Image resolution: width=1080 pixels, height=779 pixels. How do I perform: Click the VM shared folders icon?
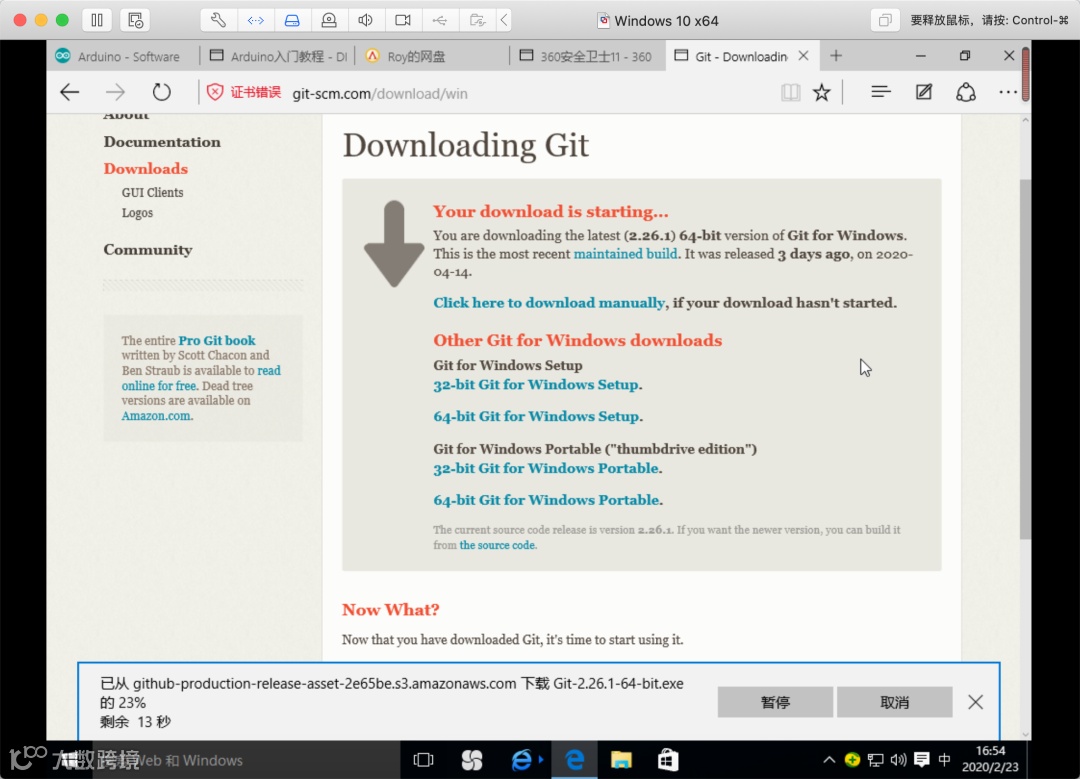click(477, 20)
